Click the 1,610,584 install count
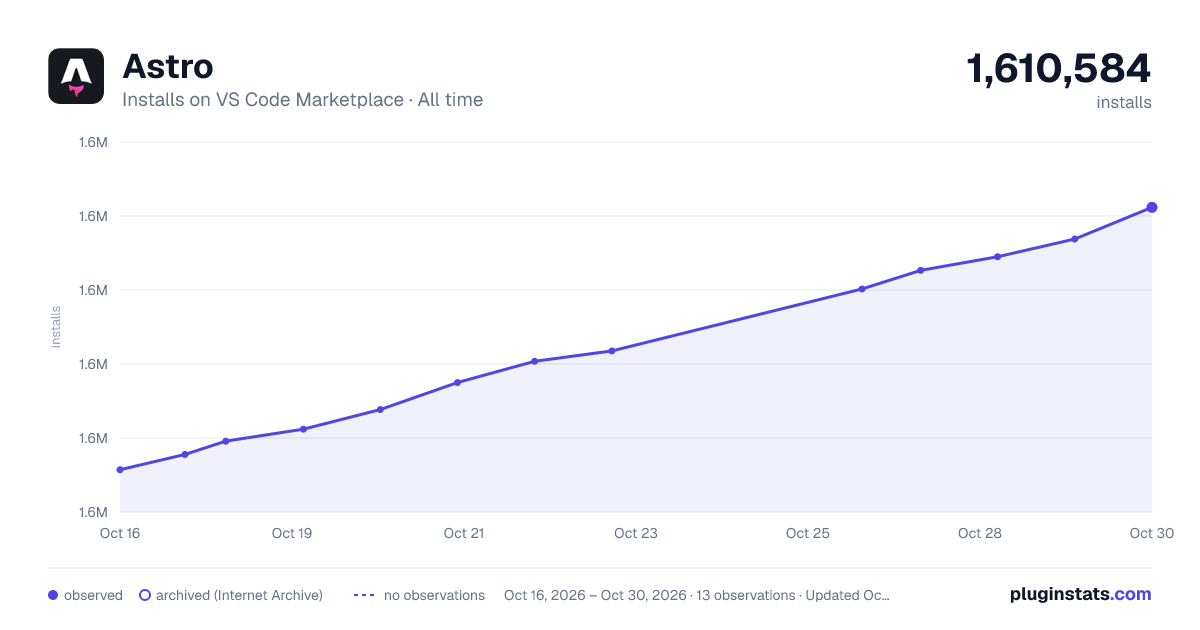The width and height of the screenshot is (1200, 630). (1059, 69)
